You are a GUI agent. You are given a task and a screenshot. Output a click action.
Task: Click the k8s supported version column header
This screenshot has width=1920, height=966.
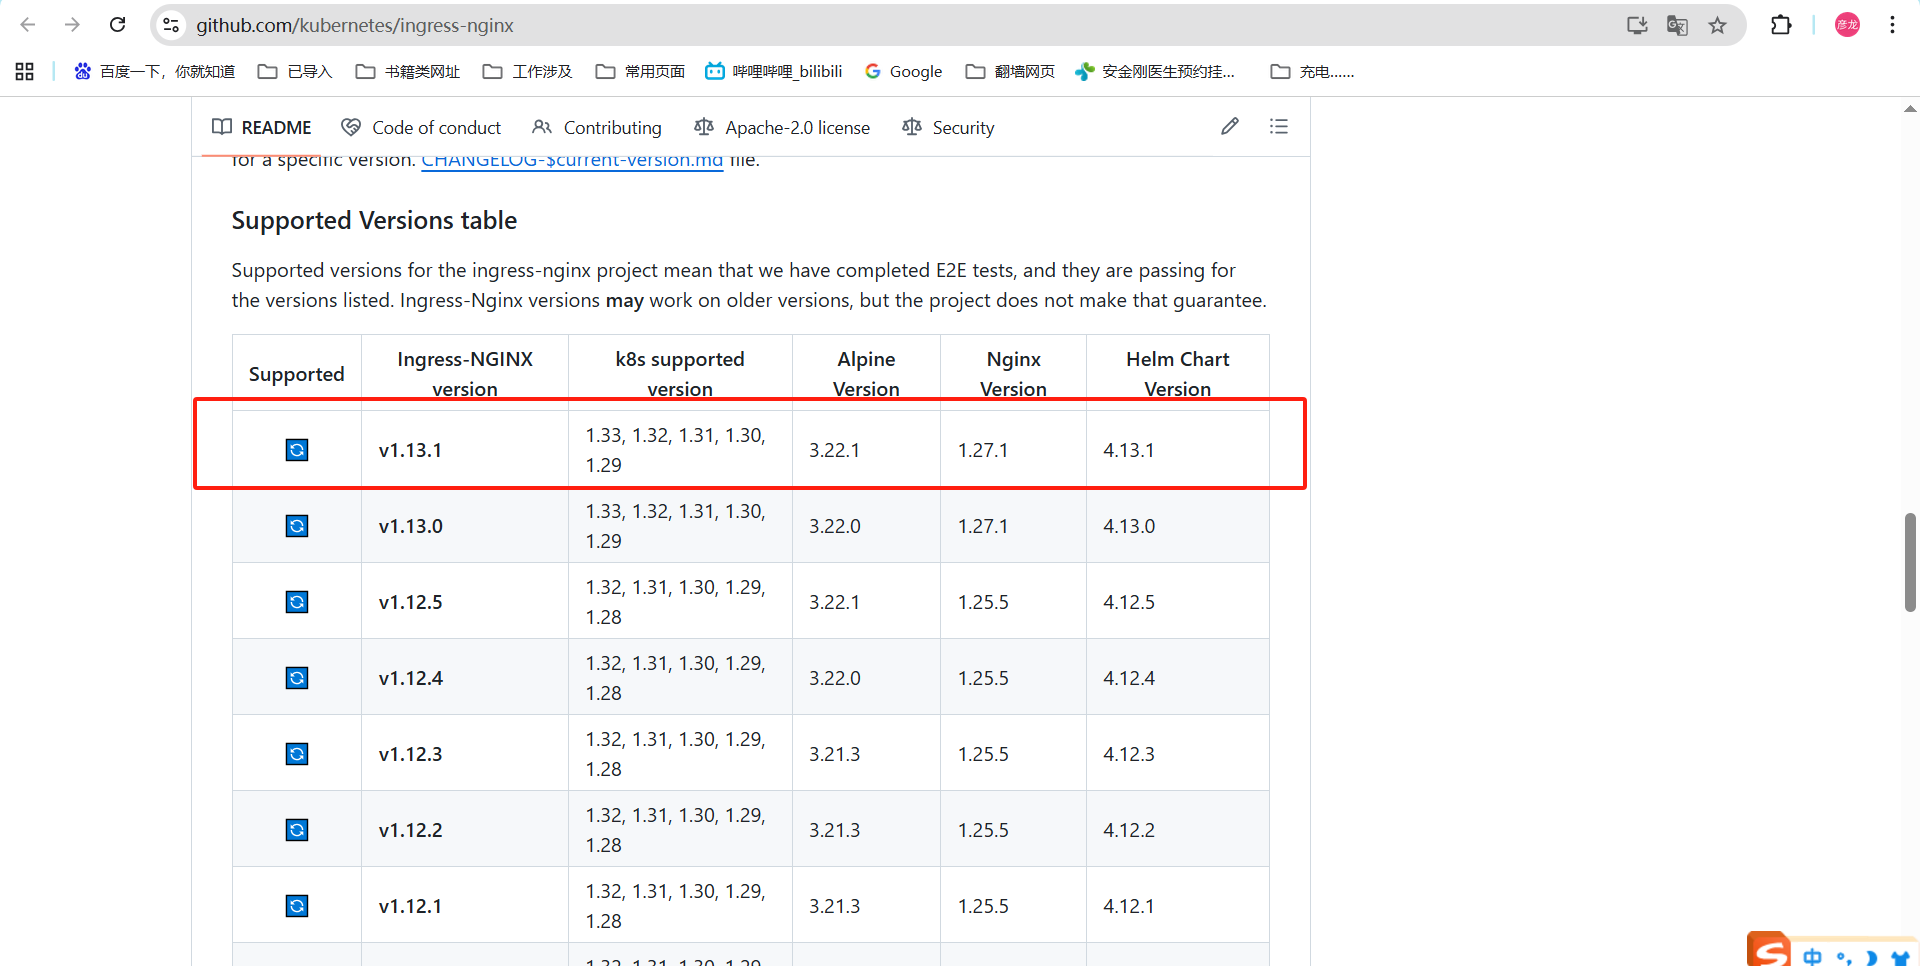coord(680,374)
